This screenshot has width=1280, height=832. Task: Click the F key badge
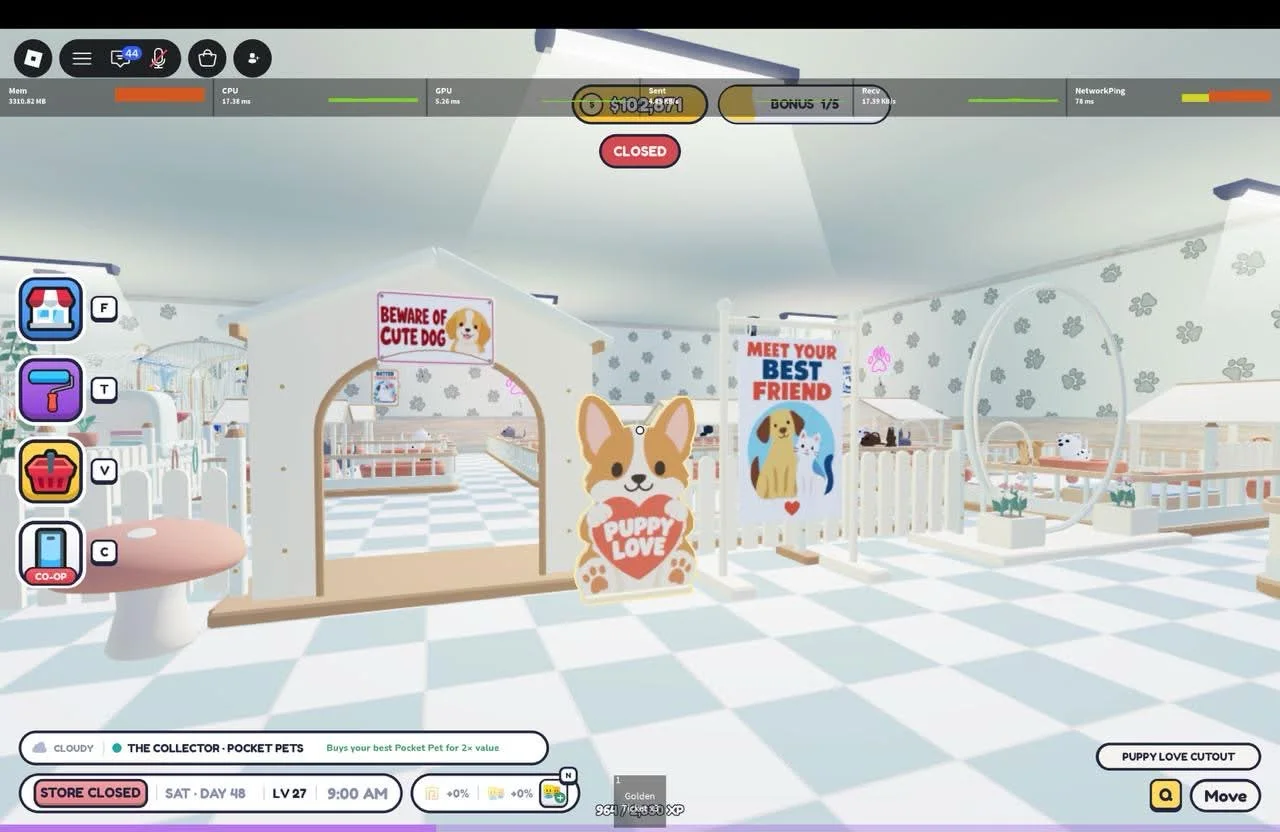coord(104,308)
